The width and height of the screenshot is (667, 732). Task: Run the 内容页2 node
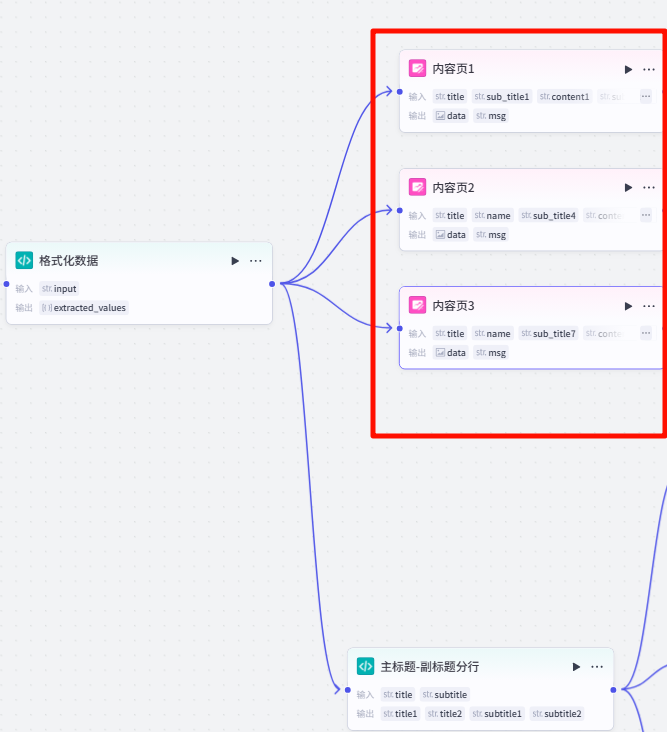(x=628, y=188)
